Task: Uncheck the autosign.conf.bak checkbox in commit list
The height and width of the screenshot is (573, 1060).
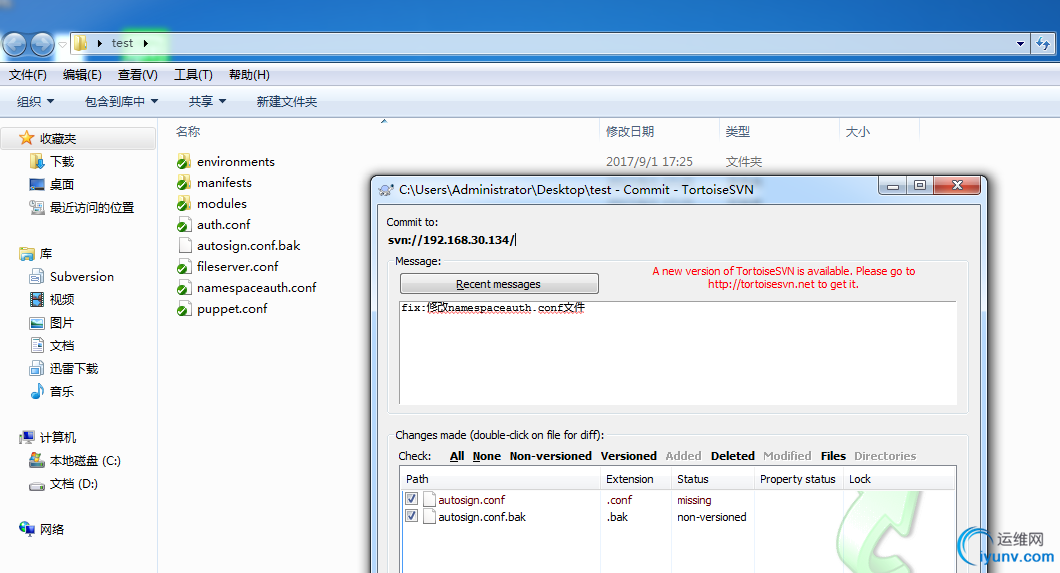Action: tap(411, 516)
